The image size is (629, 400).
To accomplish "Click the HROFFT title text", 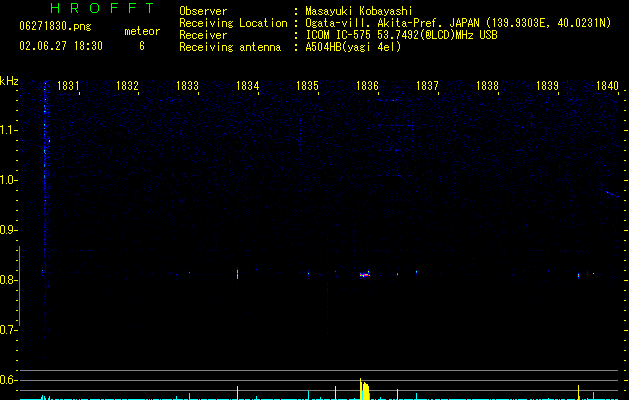I will tap(102, 8).
